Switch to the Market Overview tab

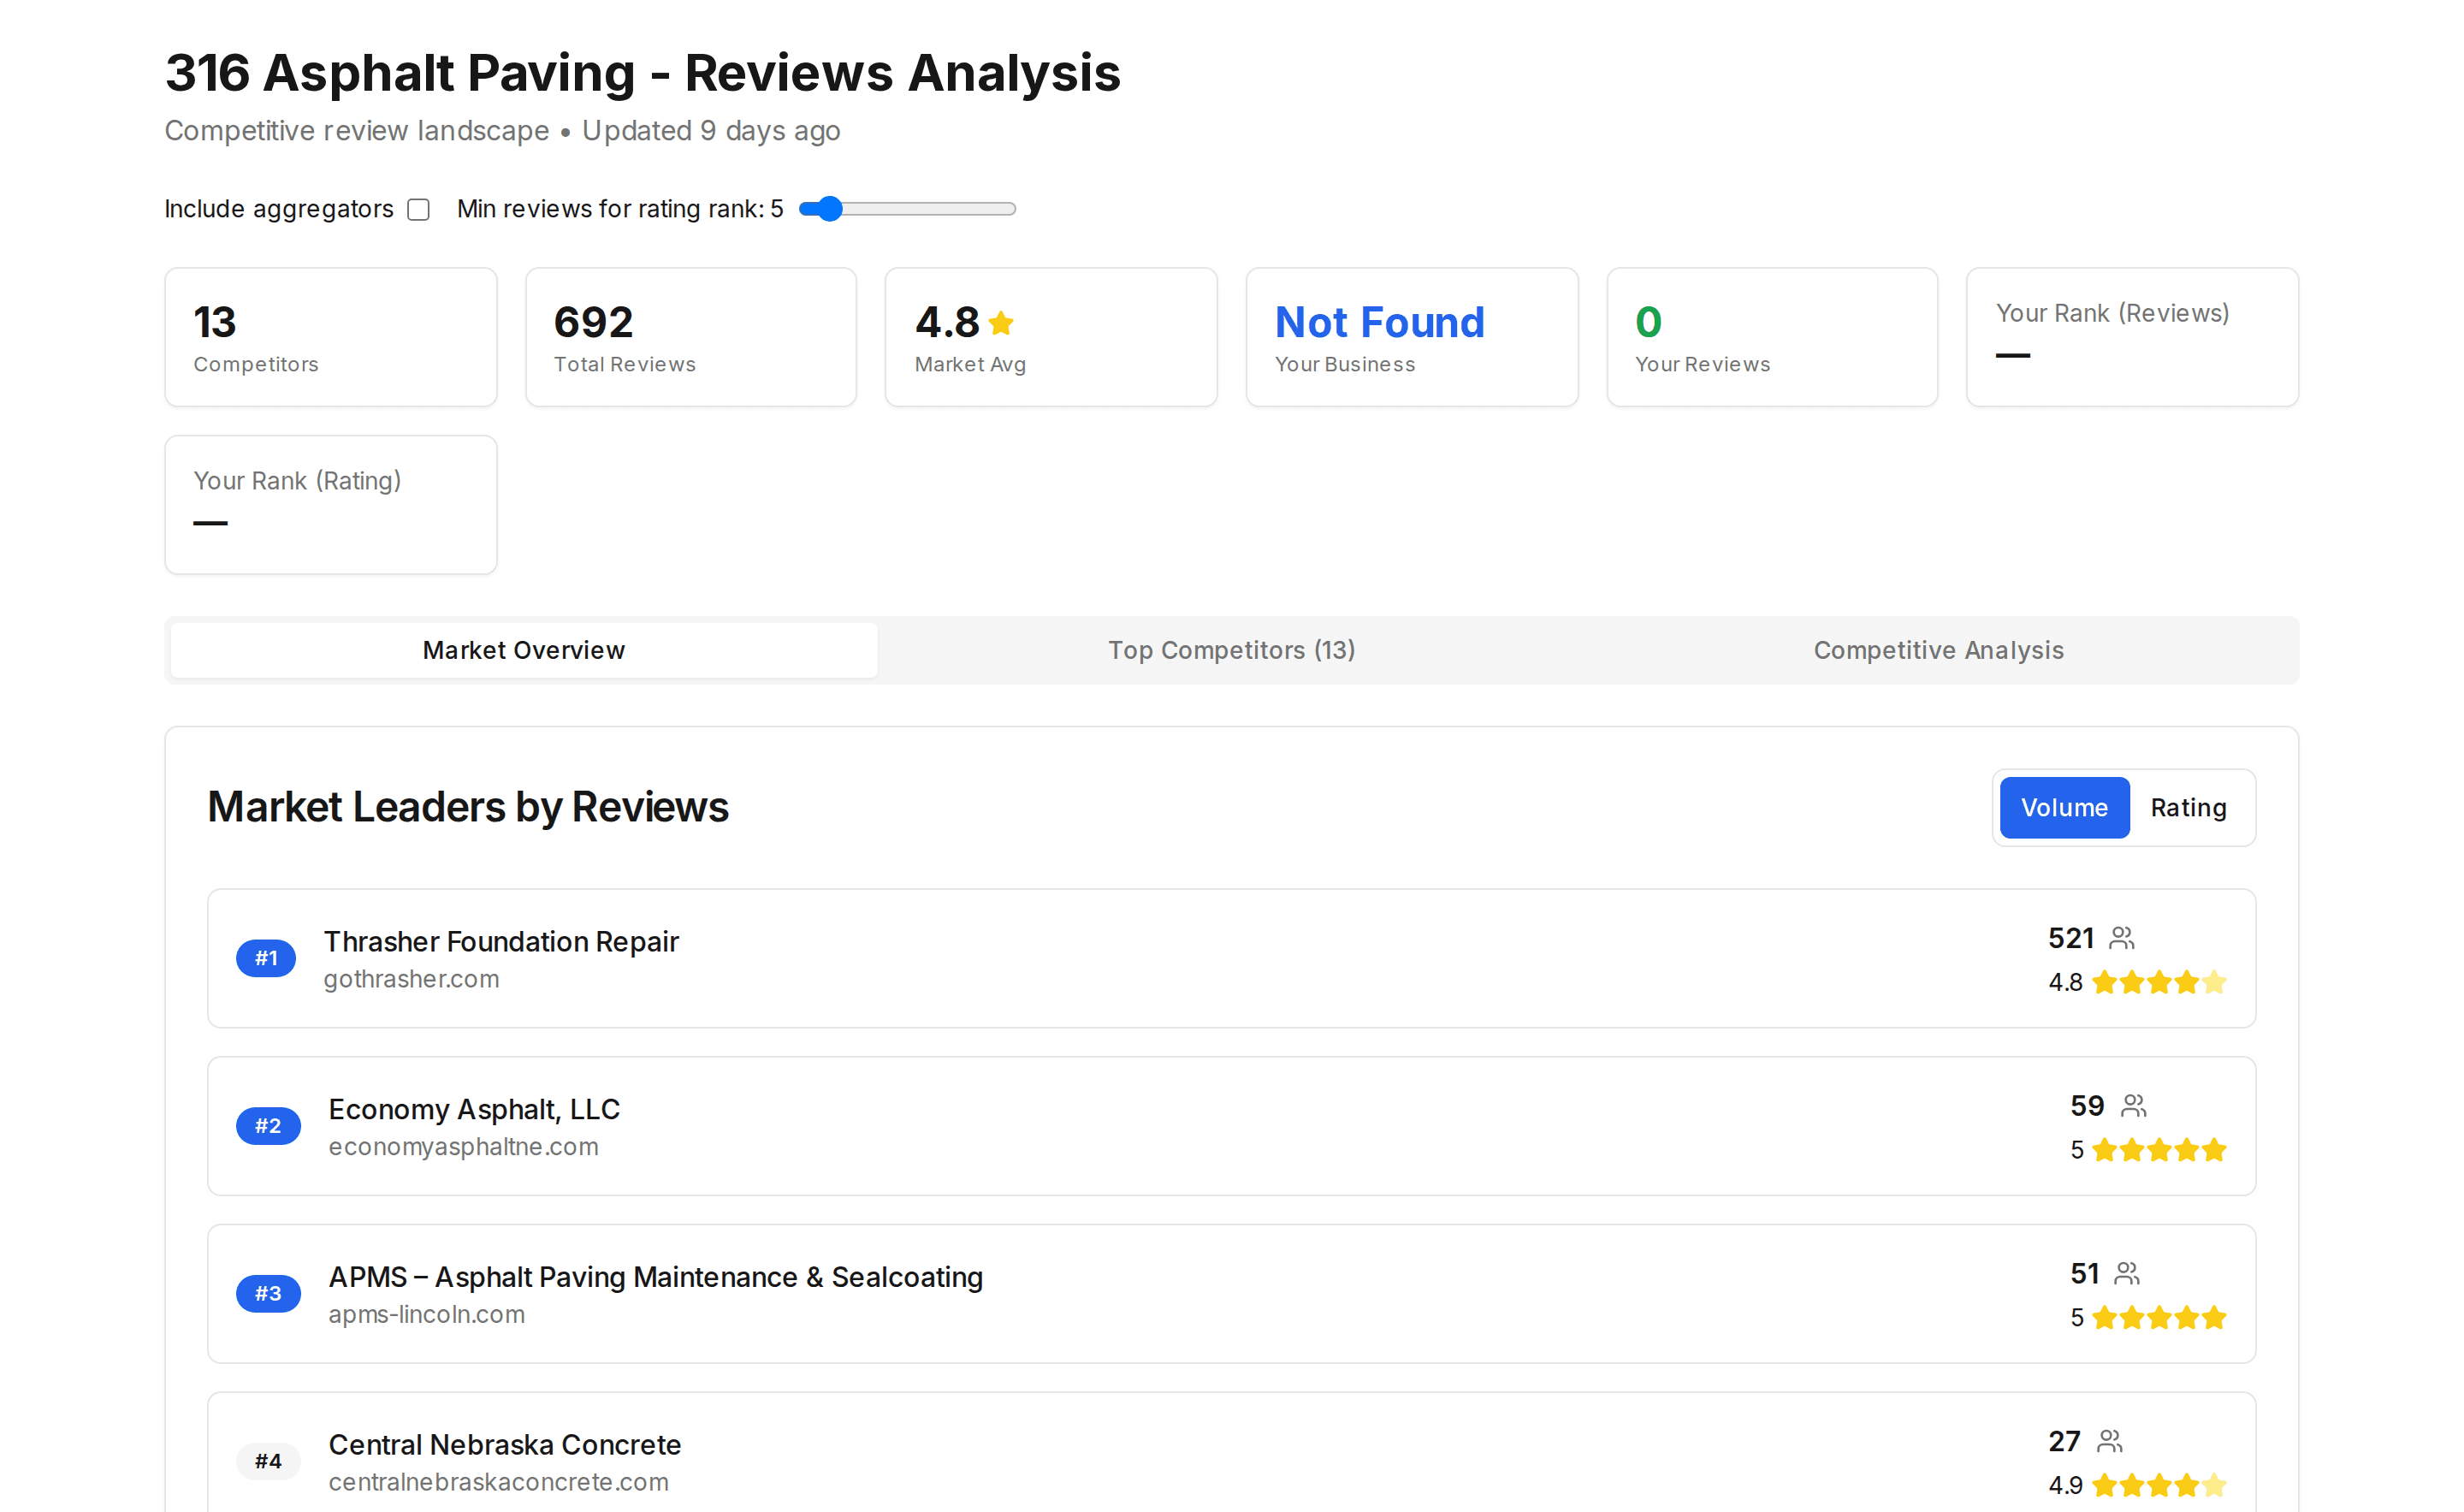tap(524, 650)
